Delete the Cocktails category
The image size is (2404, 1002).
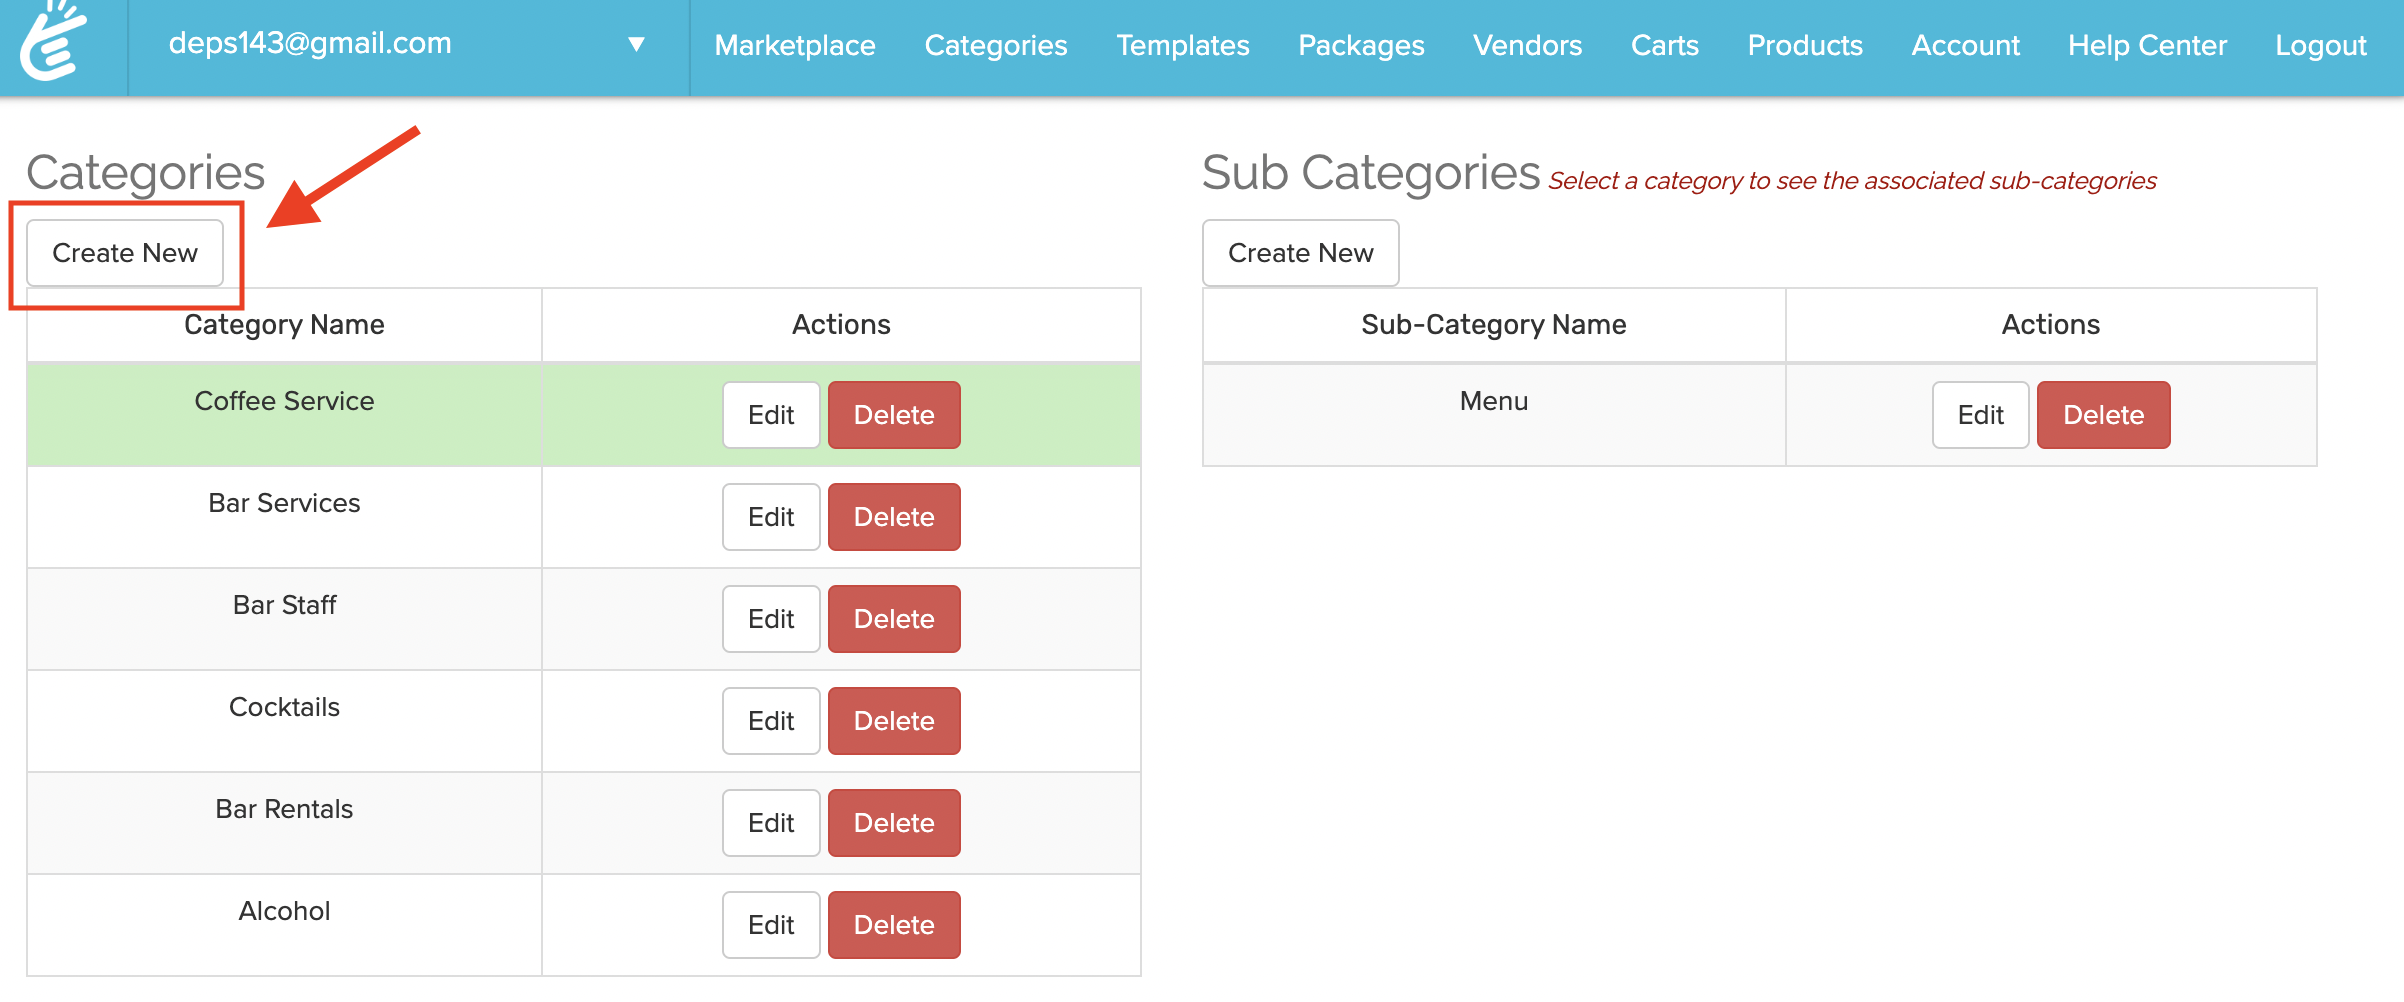[x=894, y=721]
